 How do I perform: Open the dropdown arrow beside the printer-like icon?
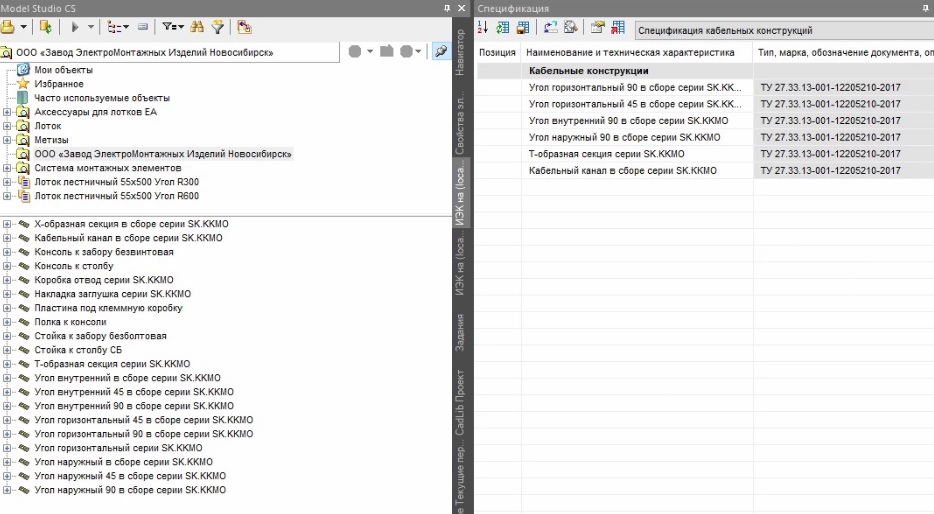click(23, 27)
